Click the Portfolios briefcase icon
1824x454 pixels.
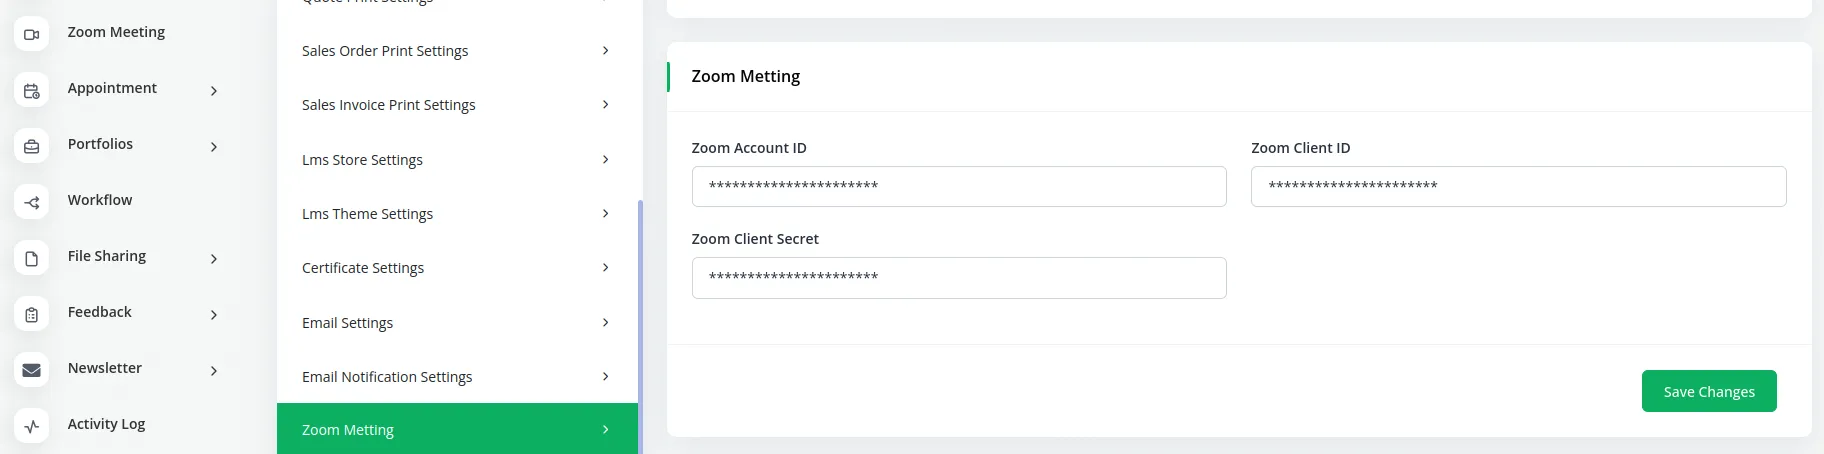(x=31, y=147)
